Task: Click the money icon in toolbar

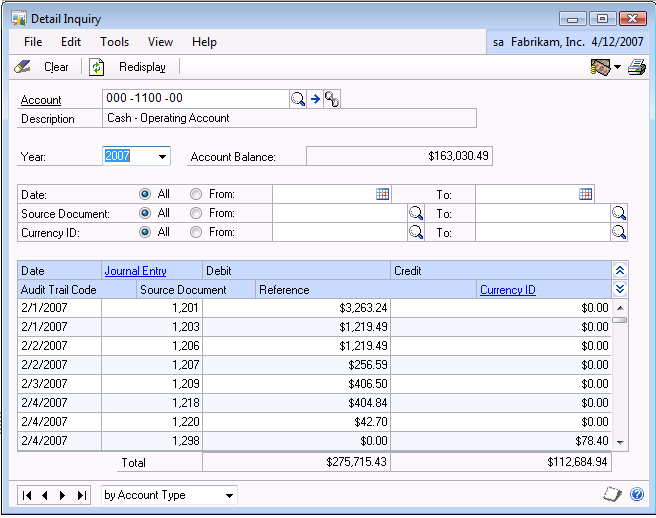Action: click(x=601, y=67)
